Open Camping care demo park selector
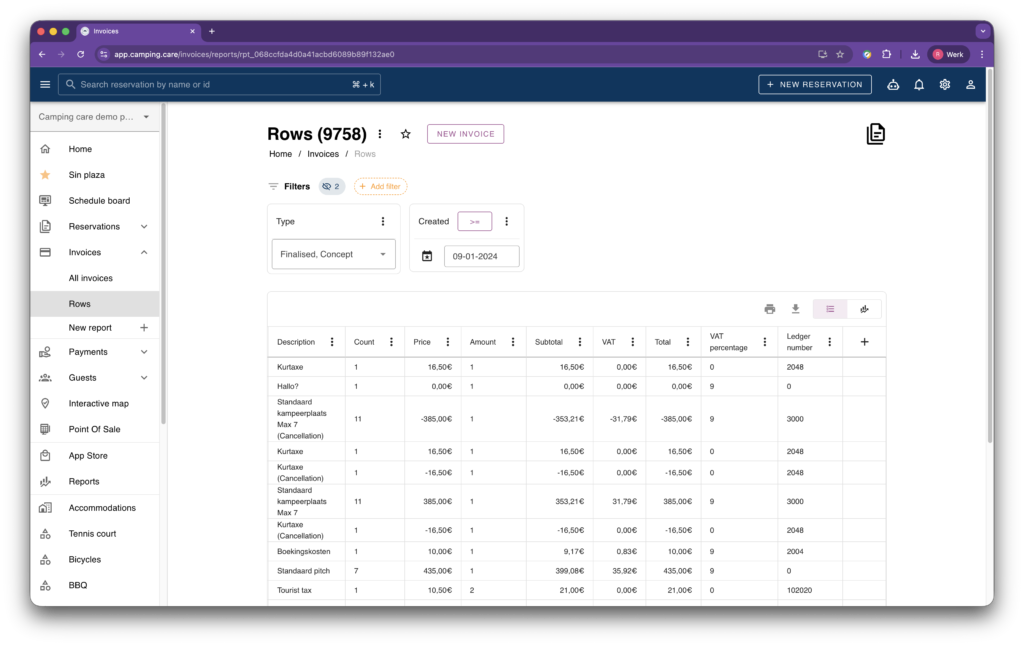The image size is (1024, 646). pos(94,117)
